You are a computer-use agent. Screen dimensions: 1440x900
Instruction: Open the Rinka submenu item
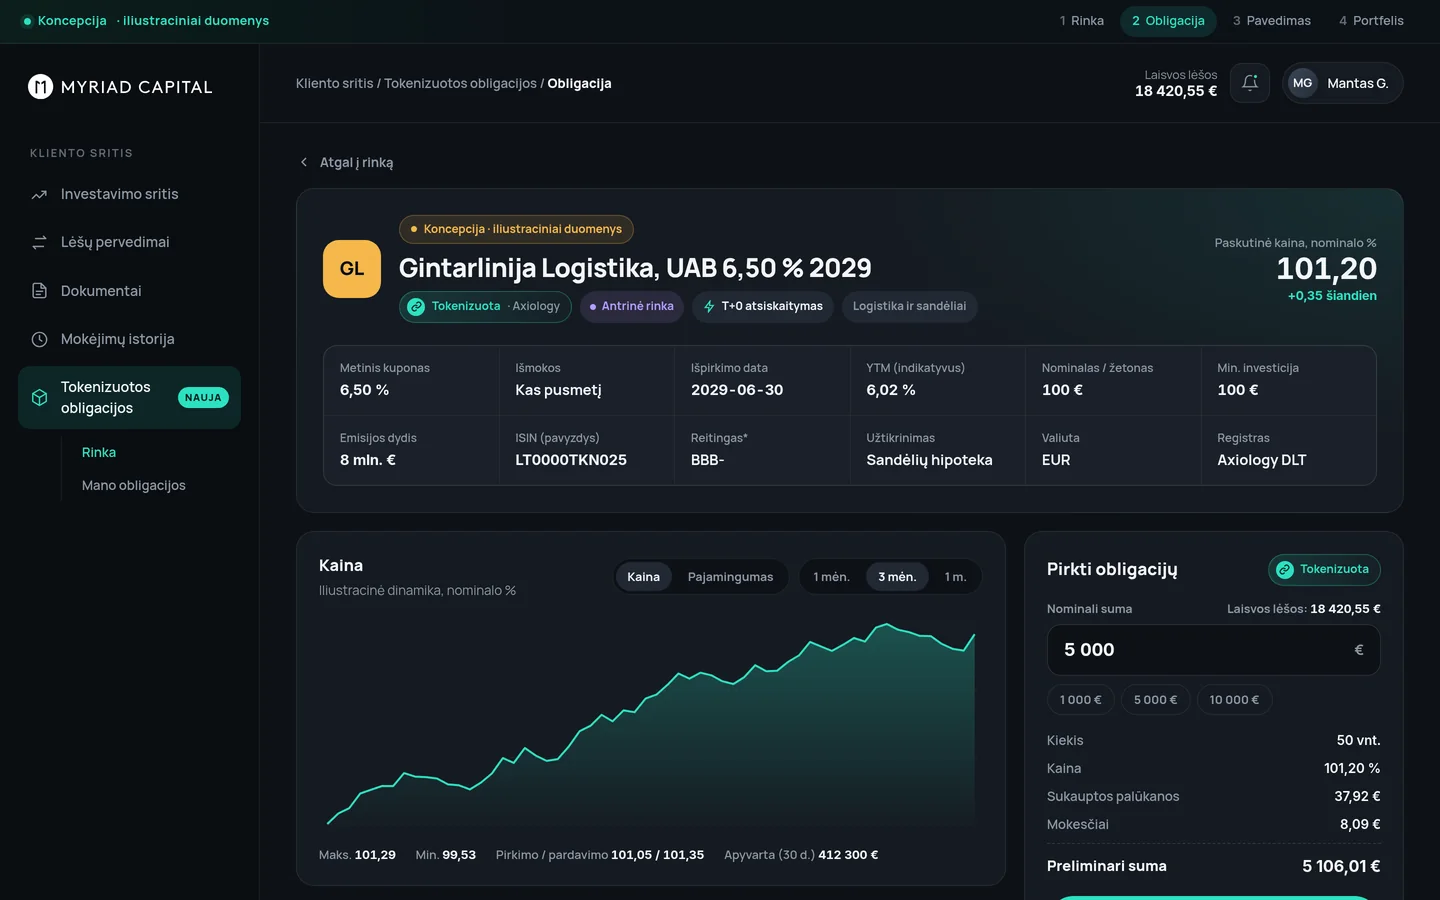[99, 452]
